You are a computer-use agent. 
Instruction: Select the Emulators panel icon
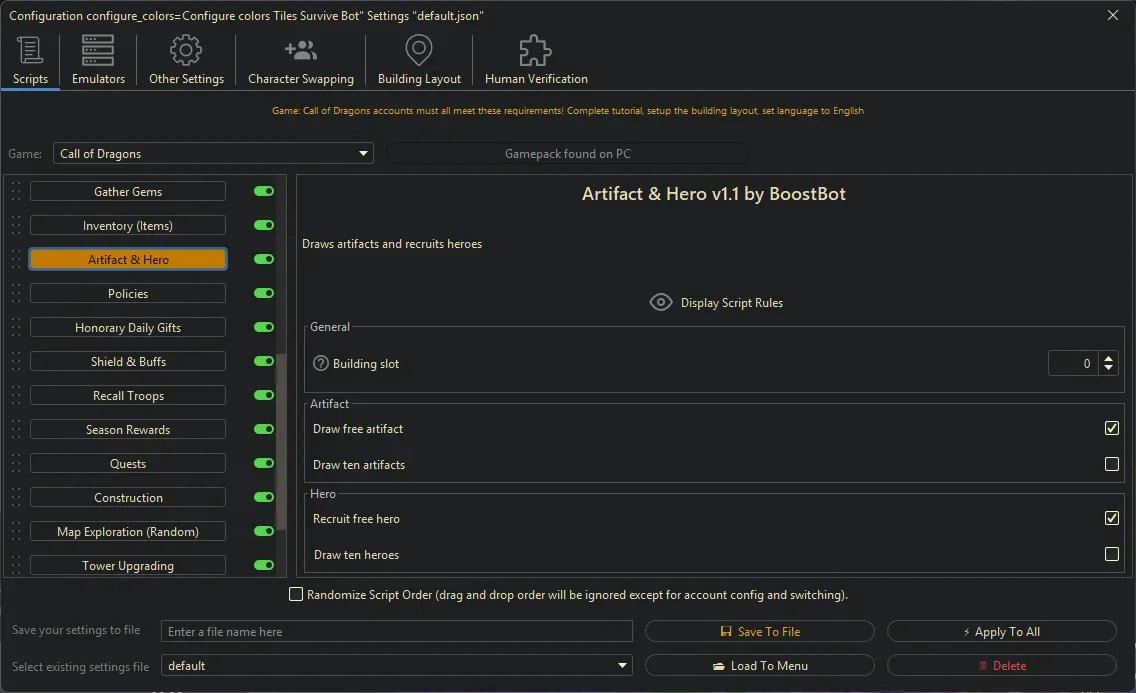(x=97, y=50)
